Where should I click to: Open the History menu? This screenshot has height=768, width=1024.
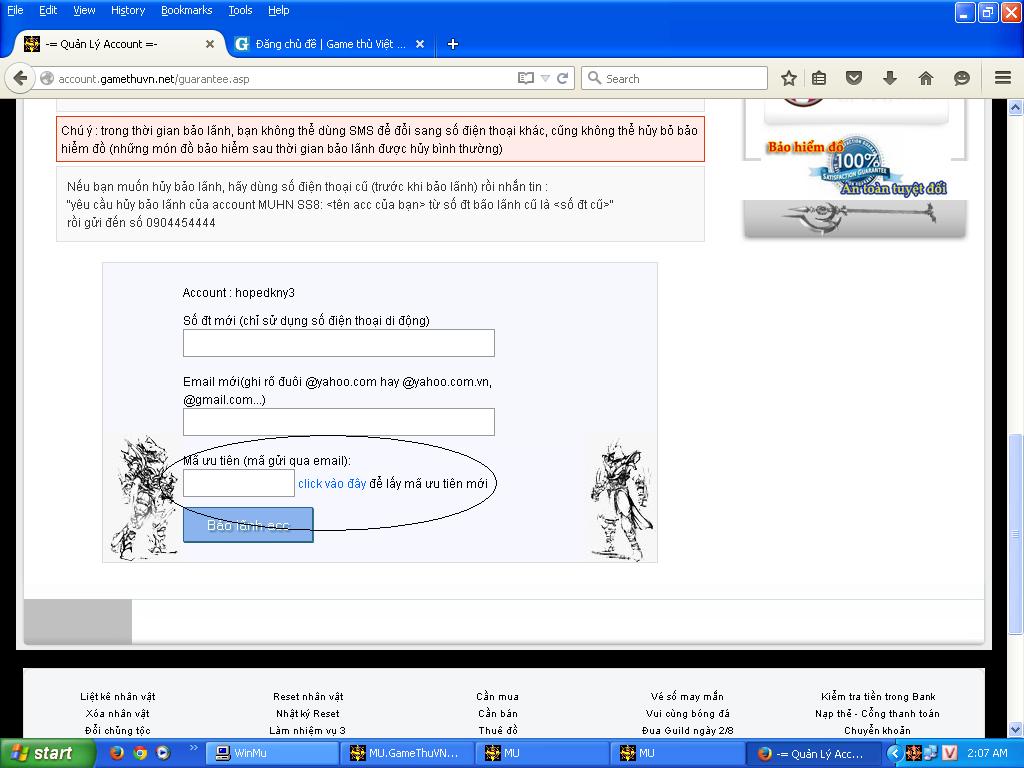click(128, 10)
